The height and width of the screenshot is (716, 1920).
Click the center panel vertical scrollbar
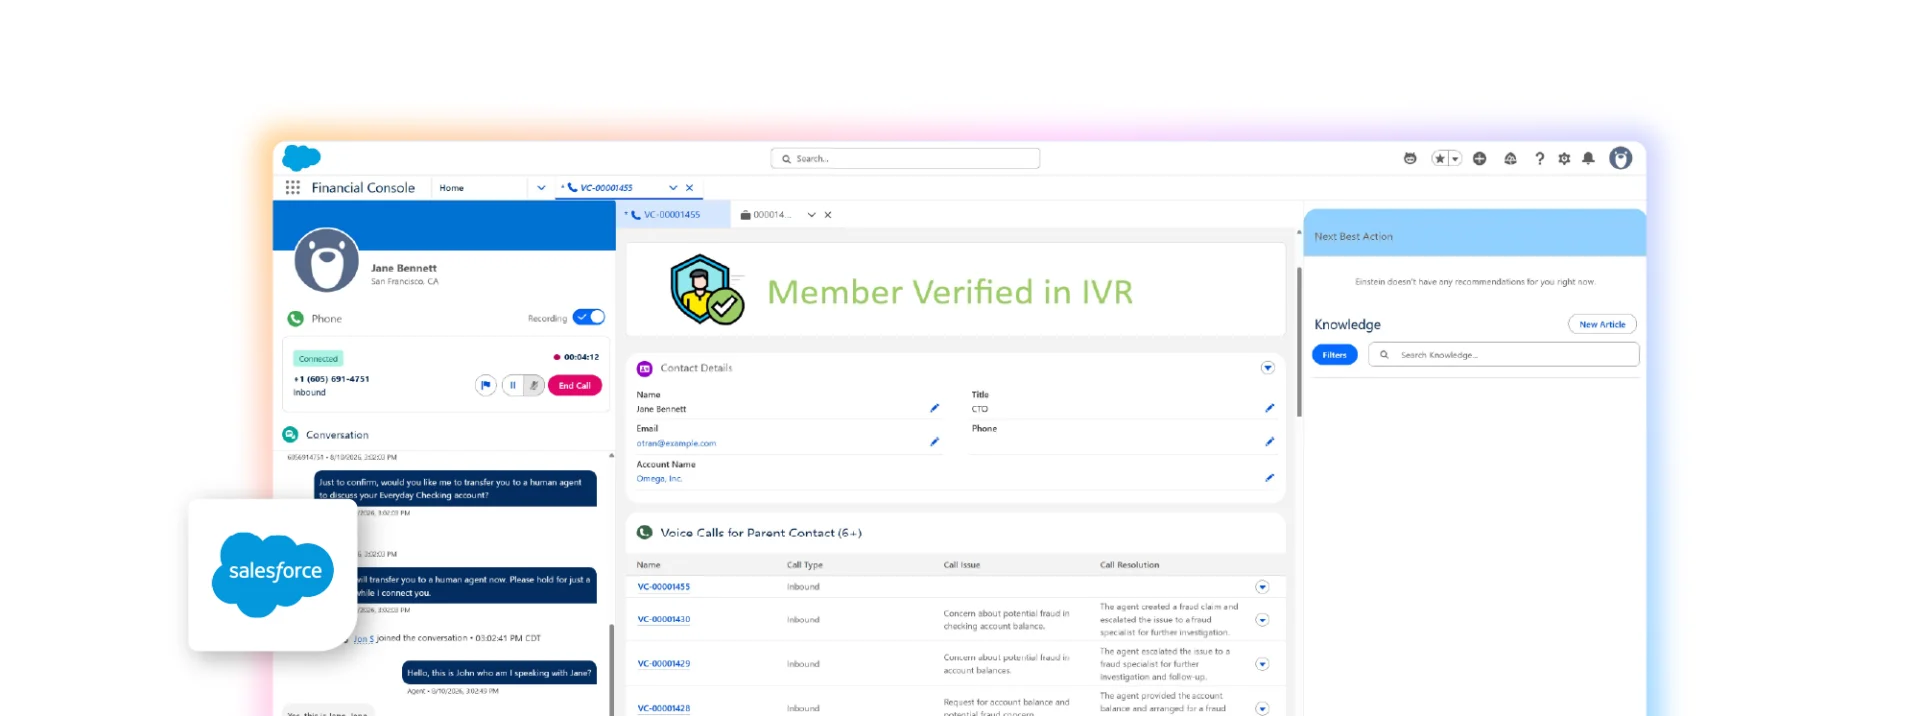point(1299,342)
